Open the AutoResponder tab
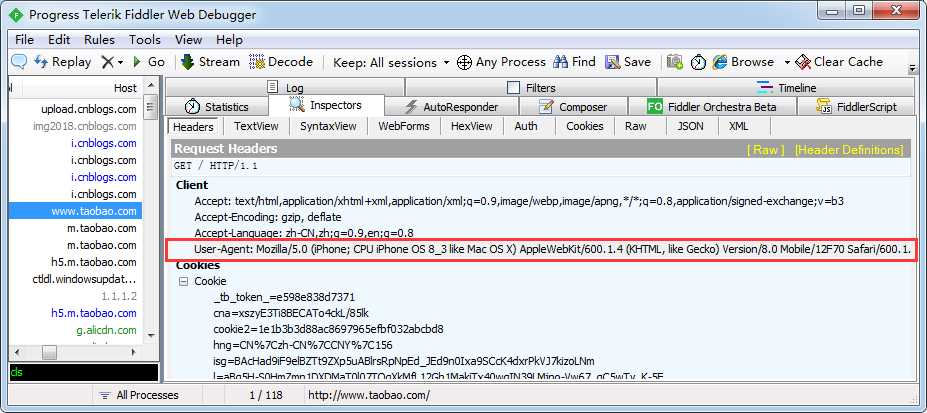Viewport: 927px width, 413px height. (x=452, y=107)
